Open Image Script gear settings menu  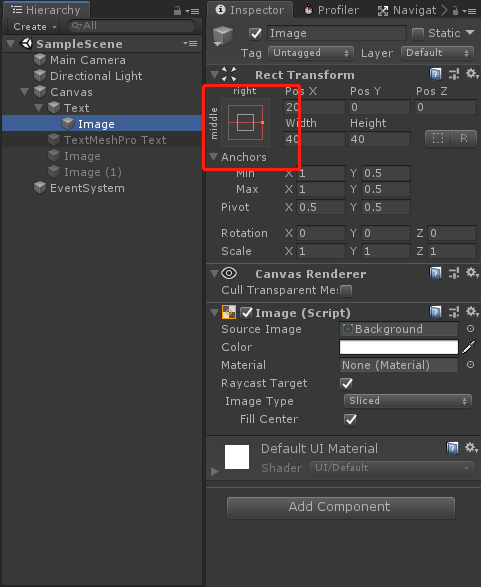[472, 312]
